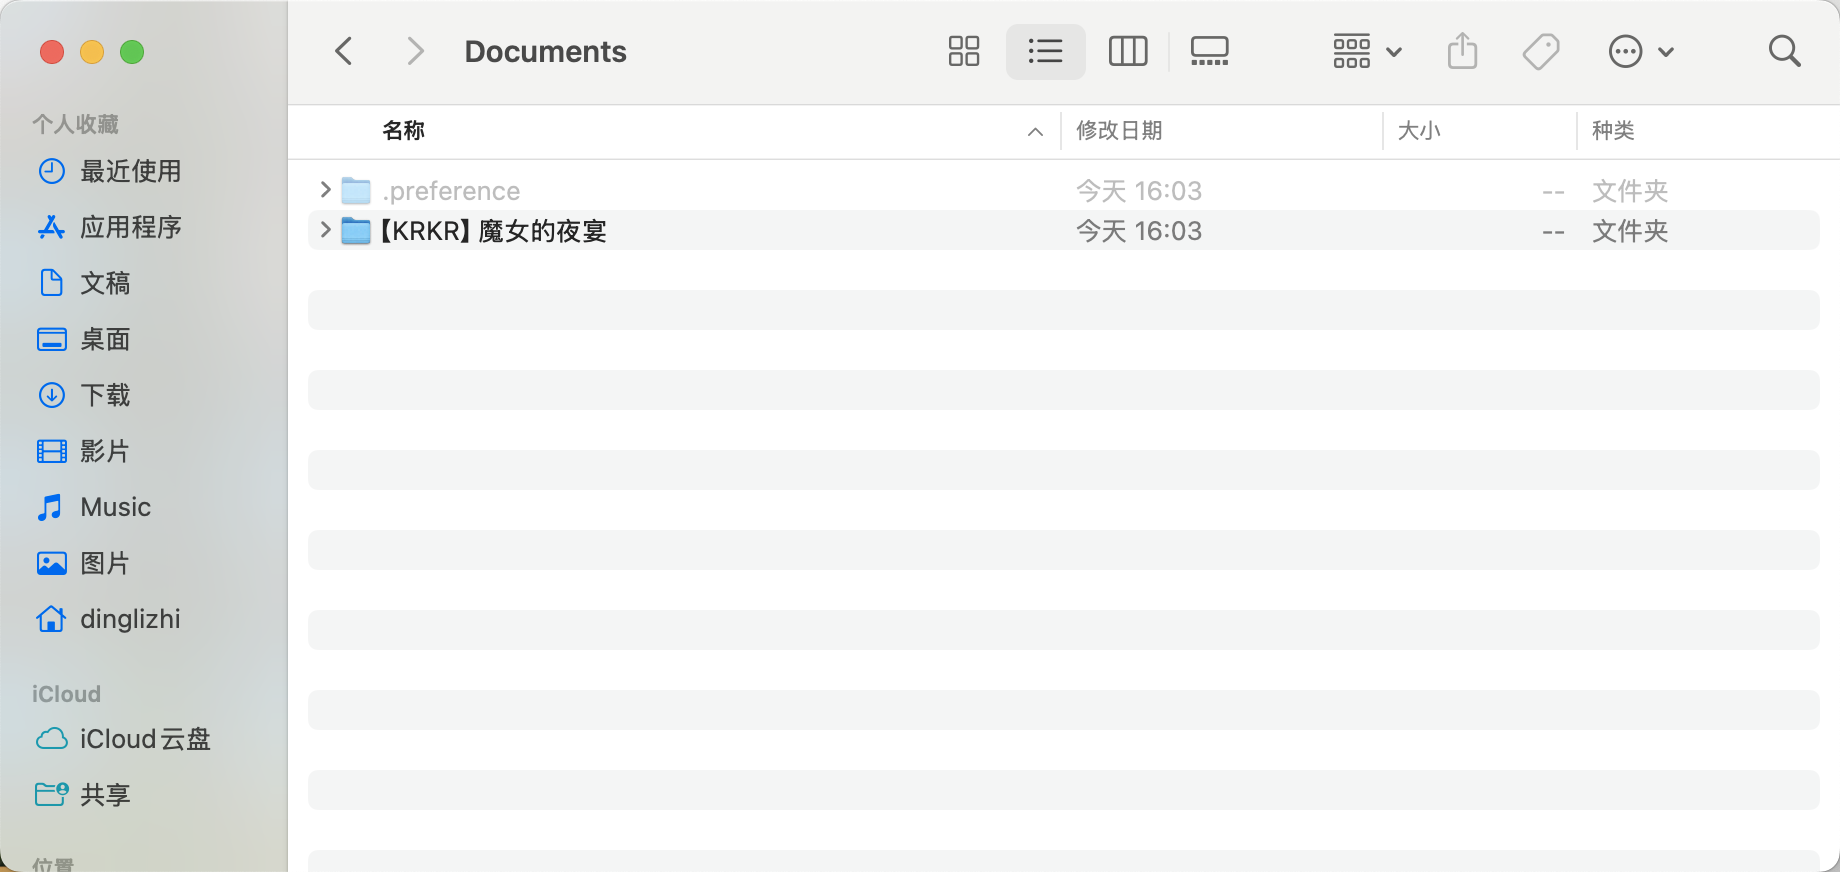Screen dimensions: 1840x872
Task: Sort by 修改日期 column header
Action: [1119, 131]
